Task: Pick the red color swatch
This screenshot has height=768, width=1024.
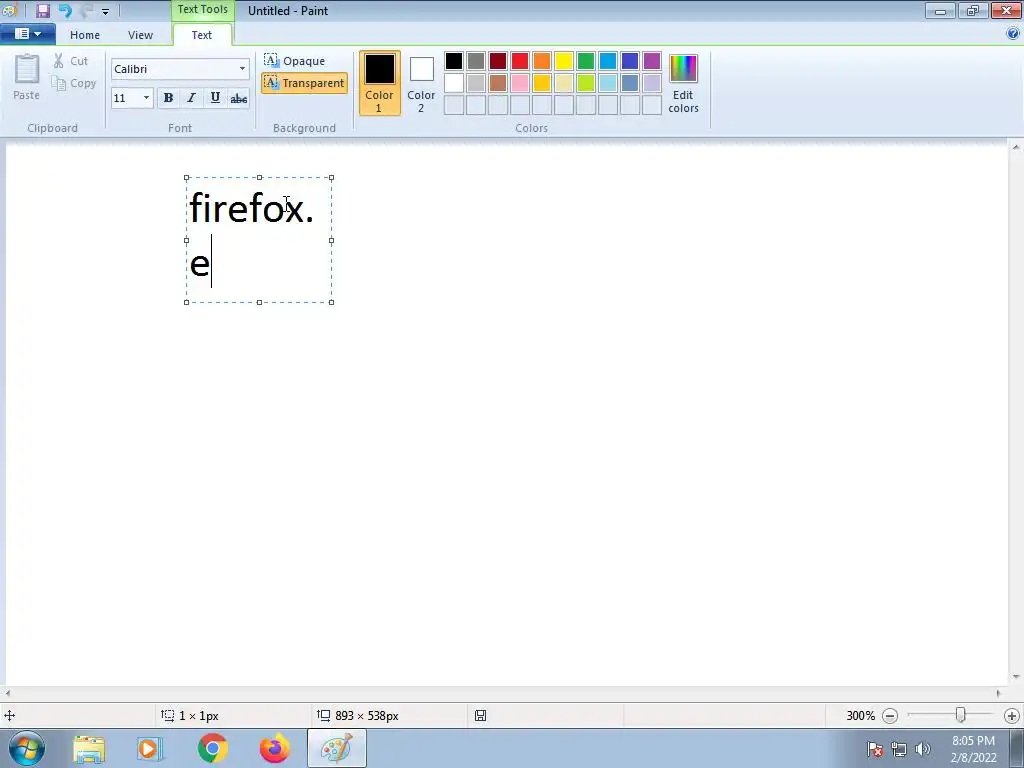Action: pos(520,61)
